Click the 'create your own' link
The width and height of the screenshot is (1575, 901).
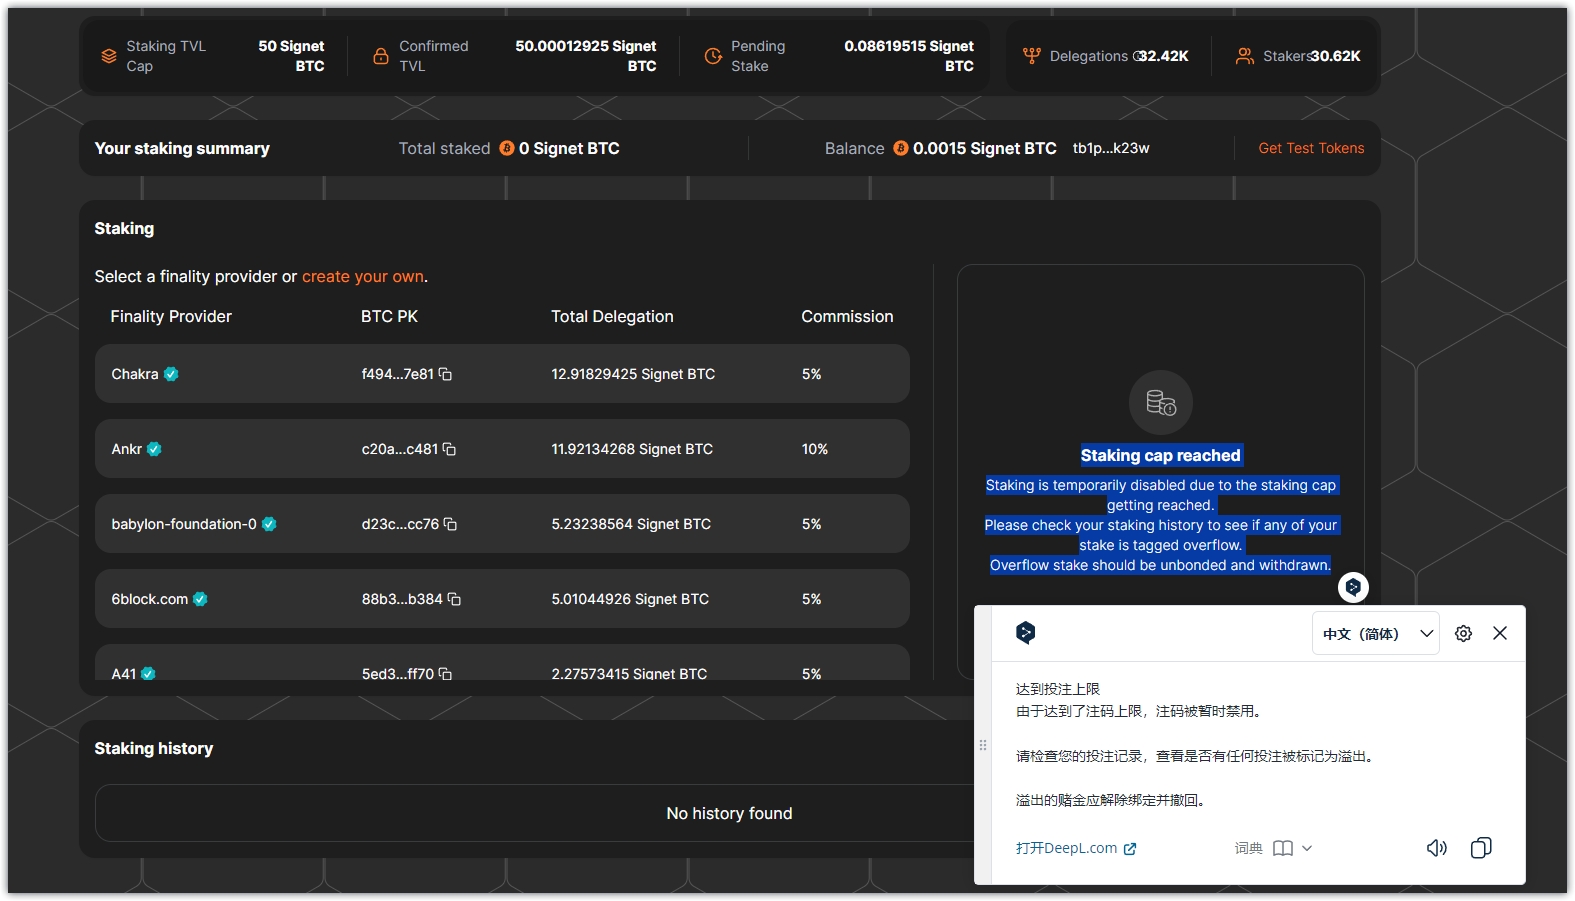(363, 276)
